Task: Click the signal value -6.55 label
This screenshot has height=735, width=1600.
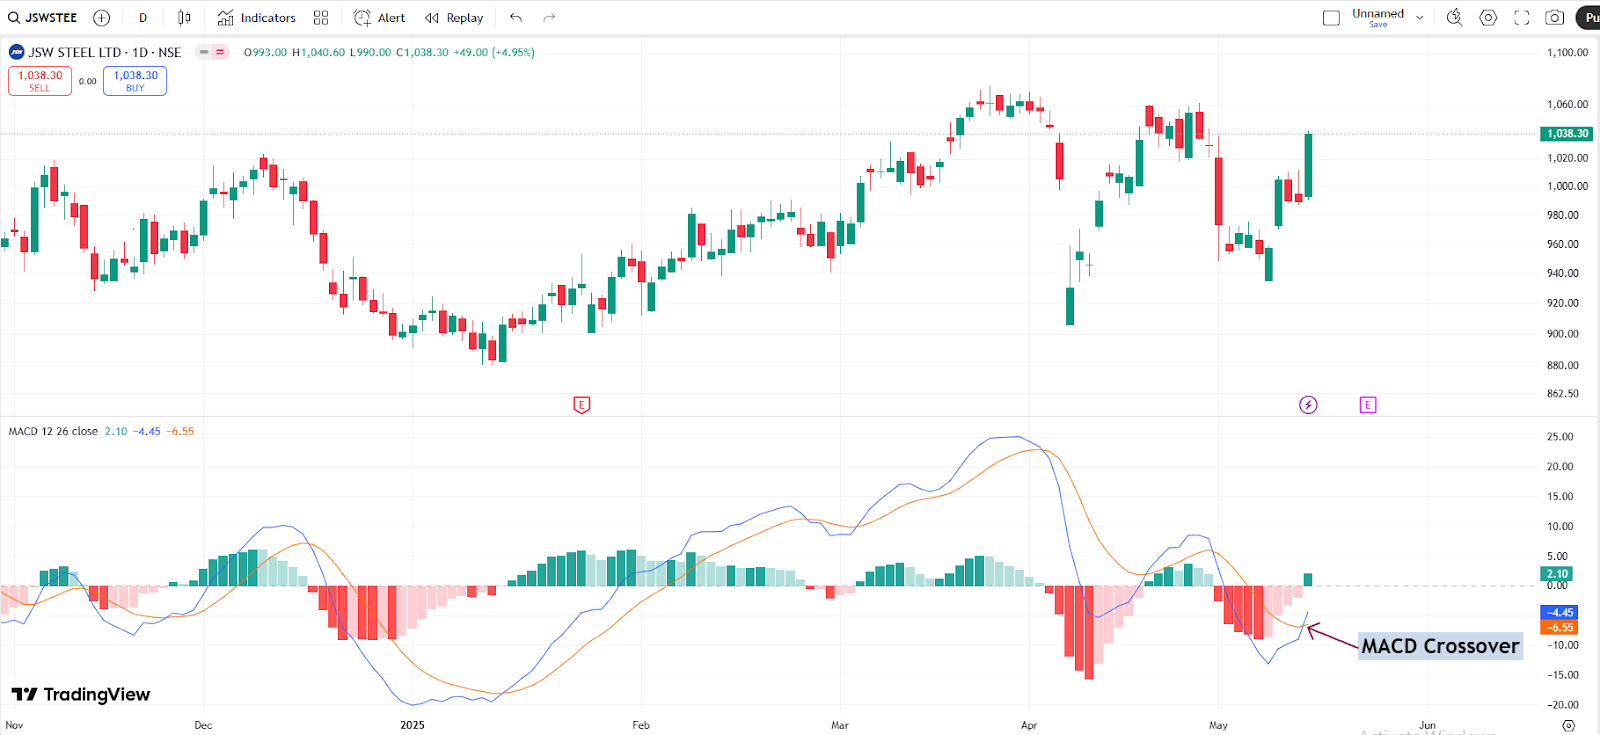Action: click(x=1559, y=628)
